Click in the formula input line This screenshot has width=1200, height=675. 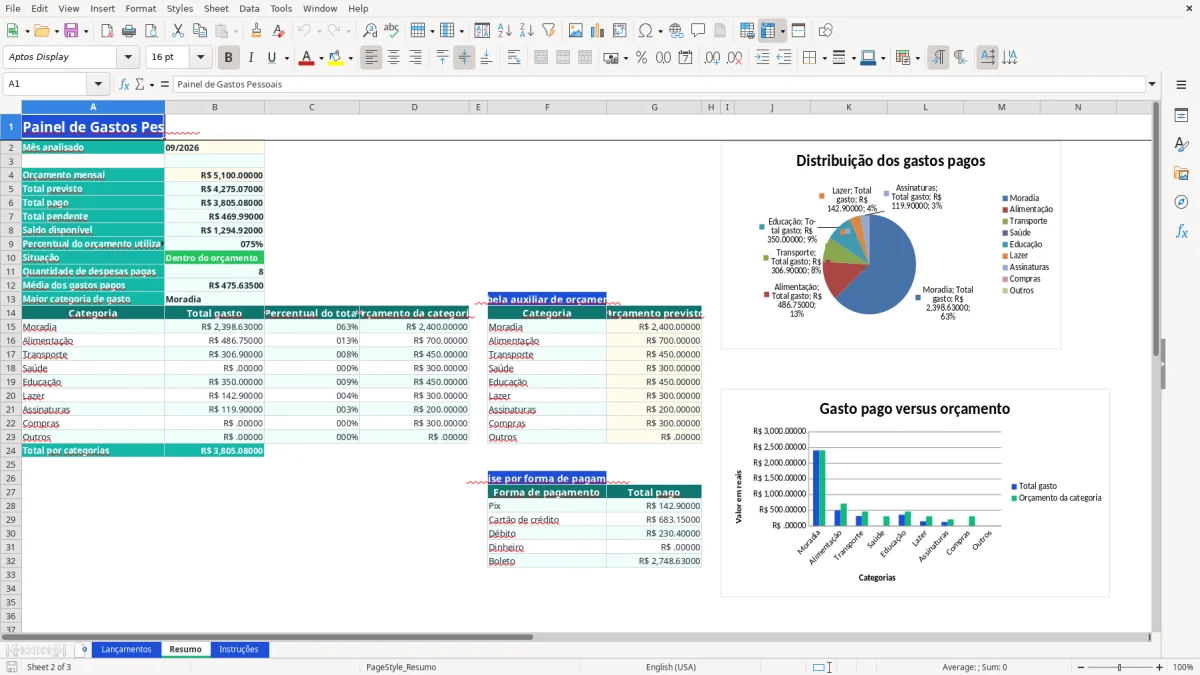pyautogui.click(x=658, y=84)
